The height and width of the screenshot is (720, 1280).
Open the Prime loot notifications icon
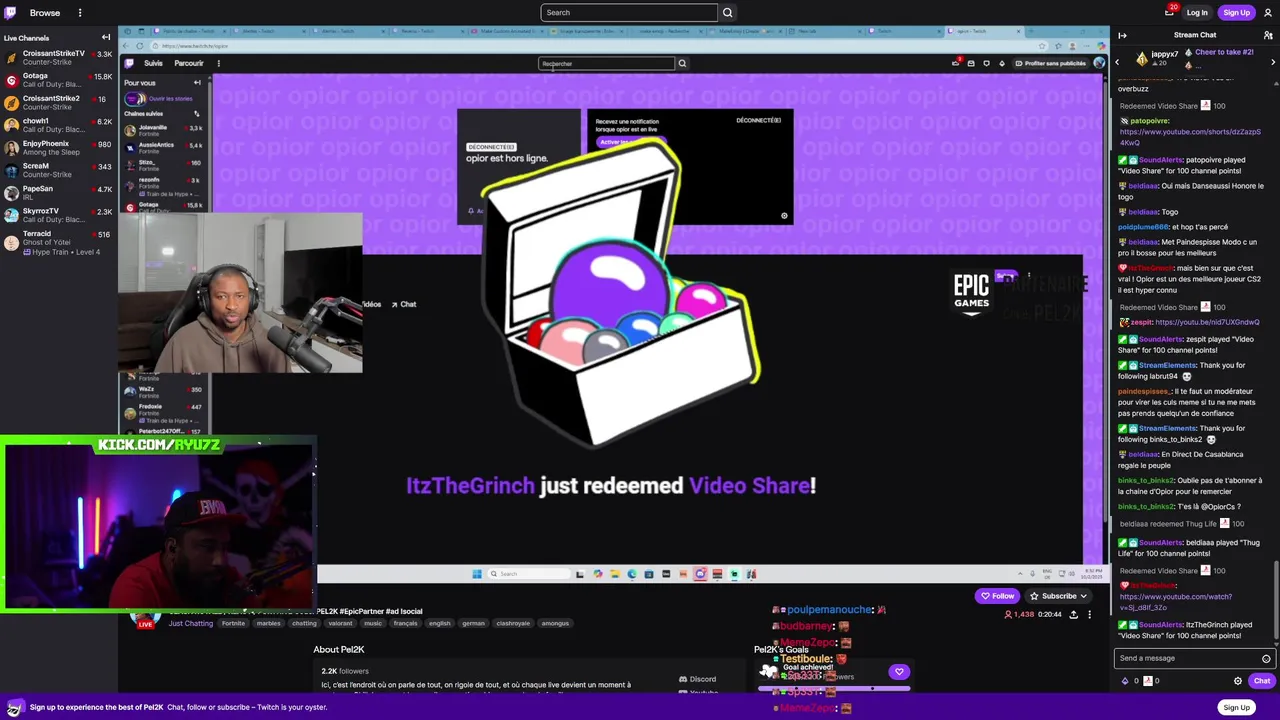tap(1169, 12)
